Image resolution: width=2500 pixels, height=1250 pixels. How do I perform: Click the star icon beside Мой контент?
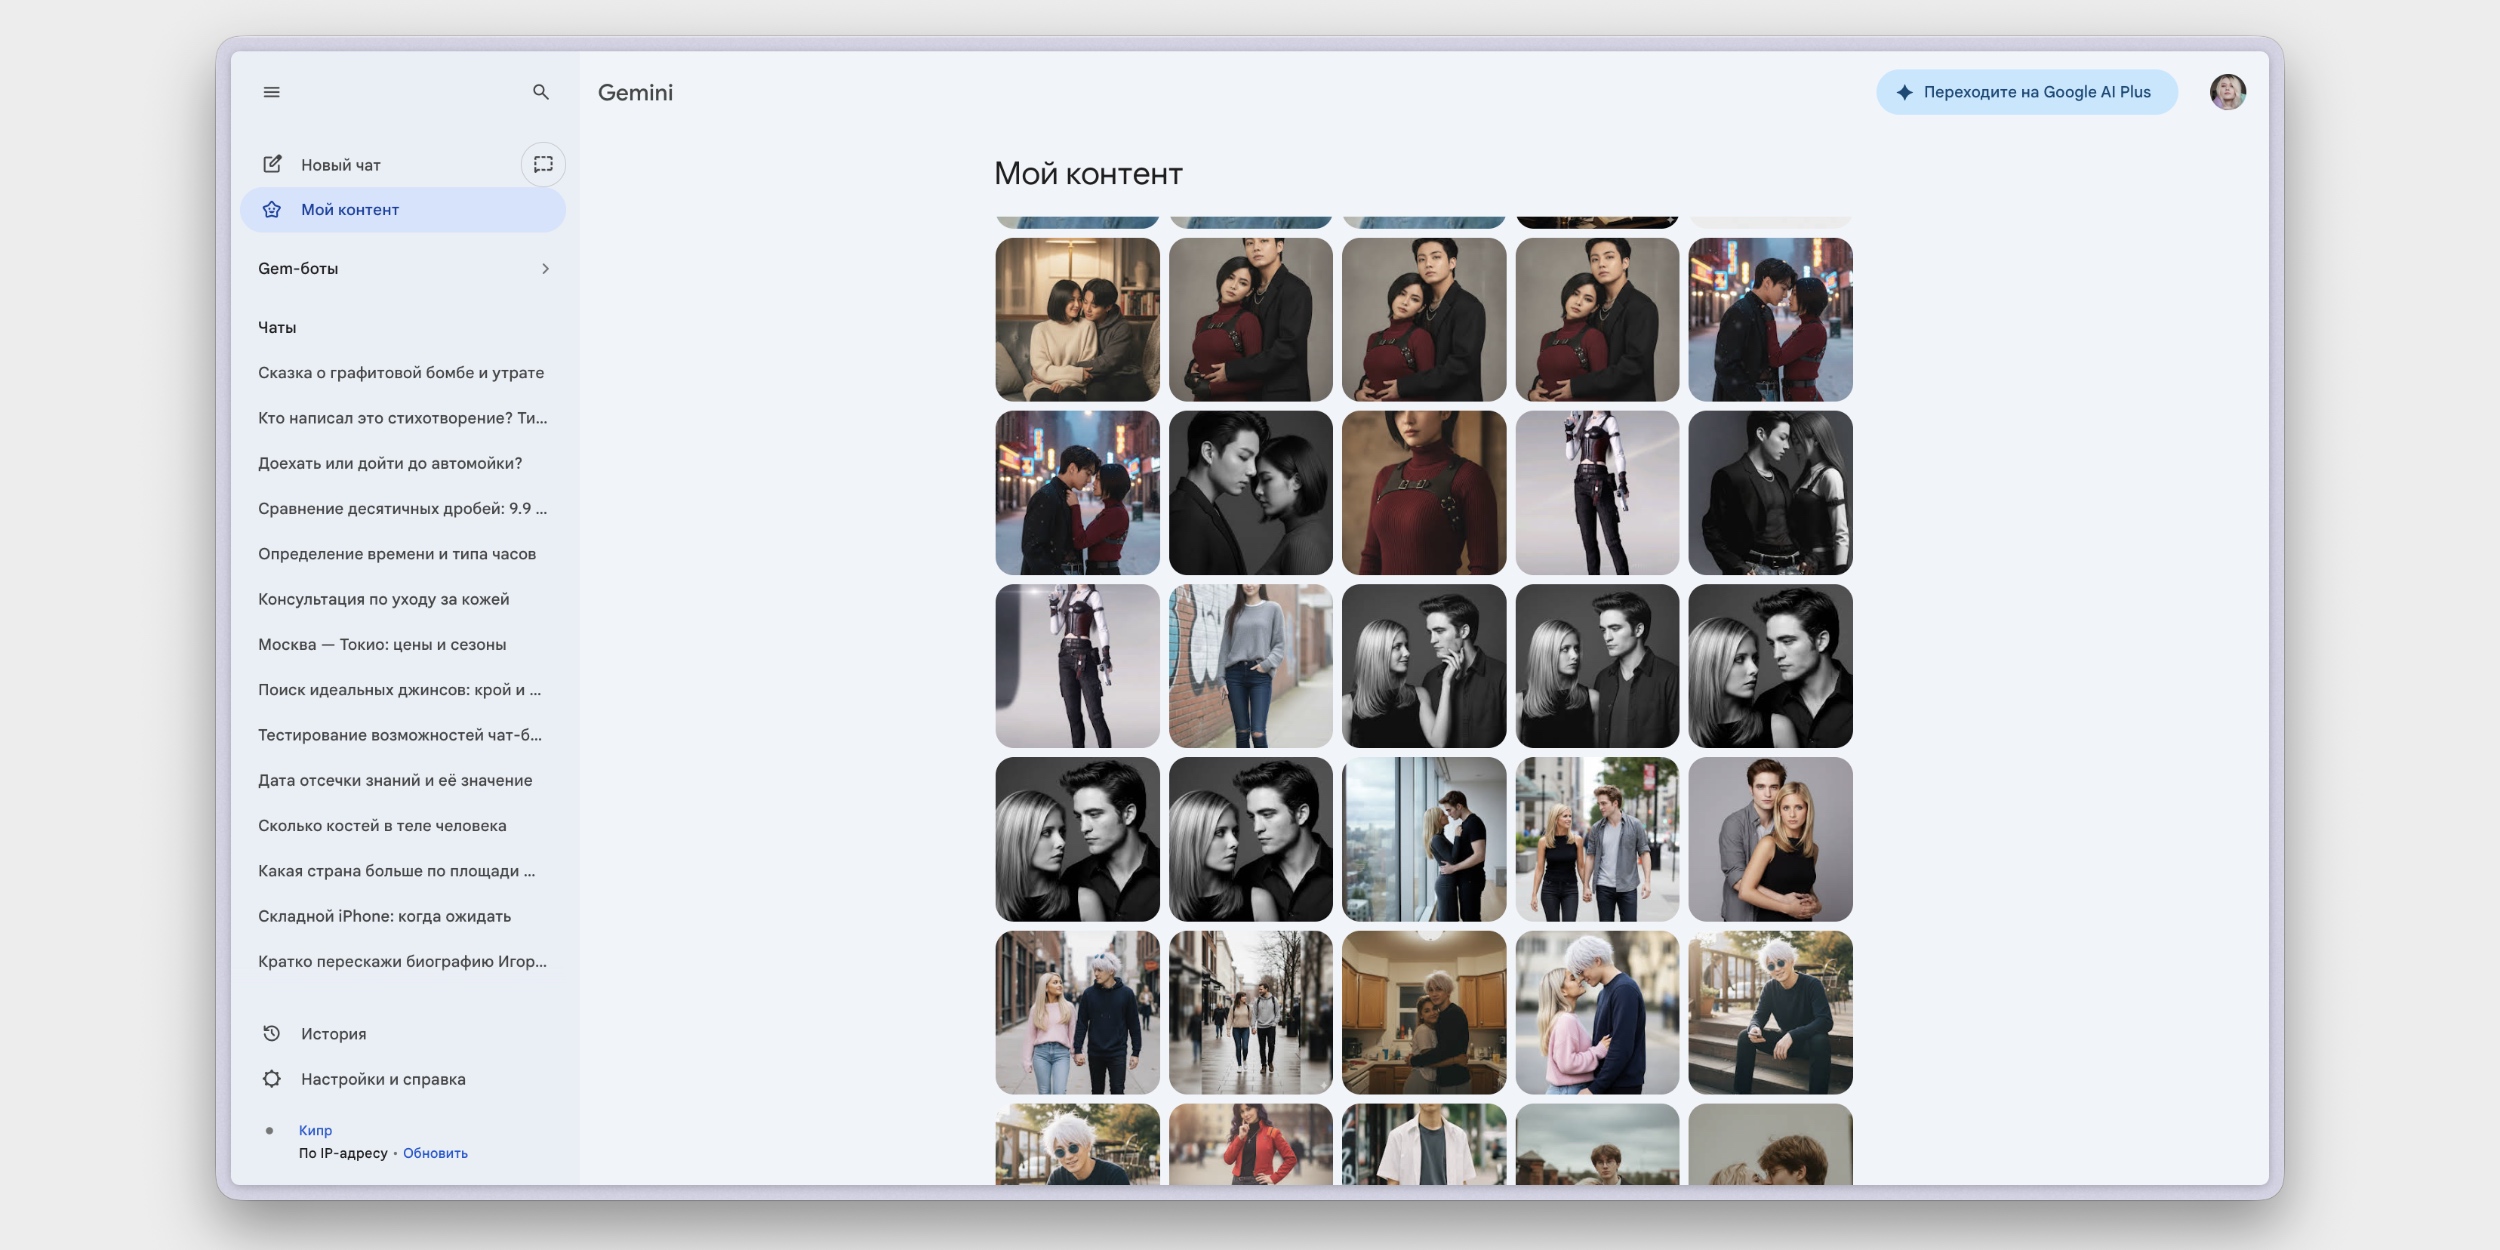(x=272, y=210)
